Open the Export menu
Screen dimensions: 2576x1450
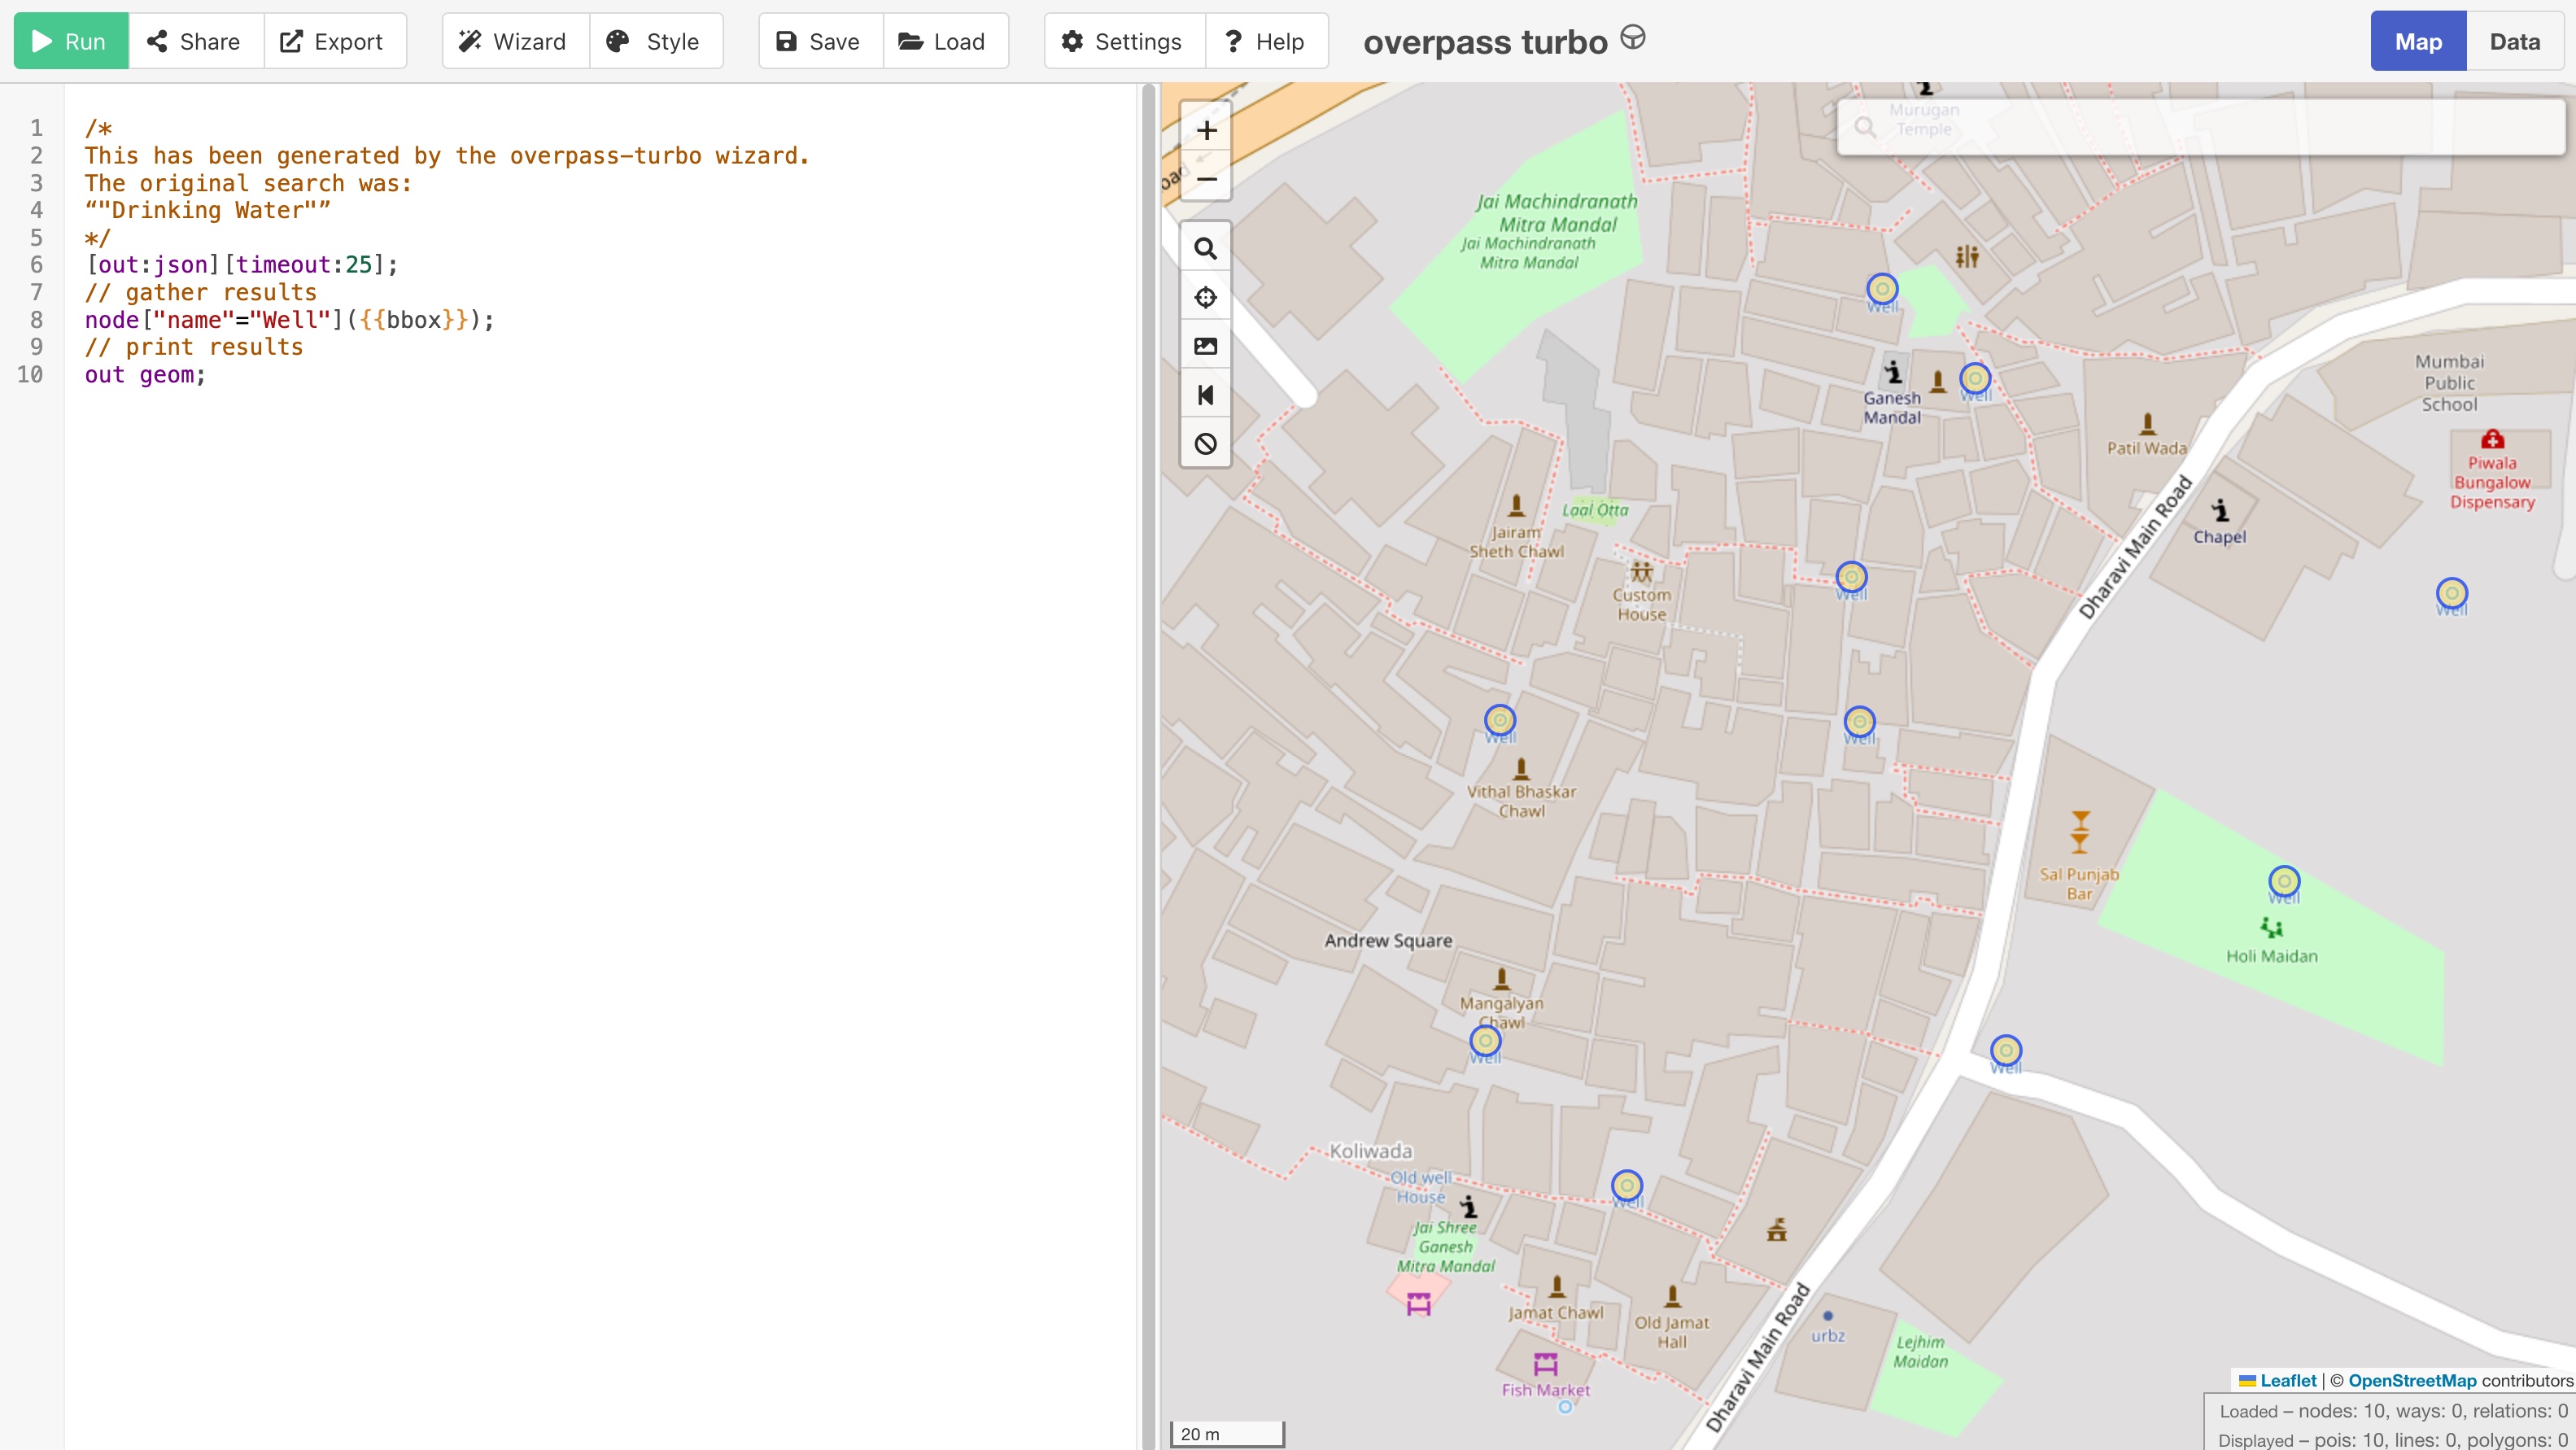coord(333,41)
